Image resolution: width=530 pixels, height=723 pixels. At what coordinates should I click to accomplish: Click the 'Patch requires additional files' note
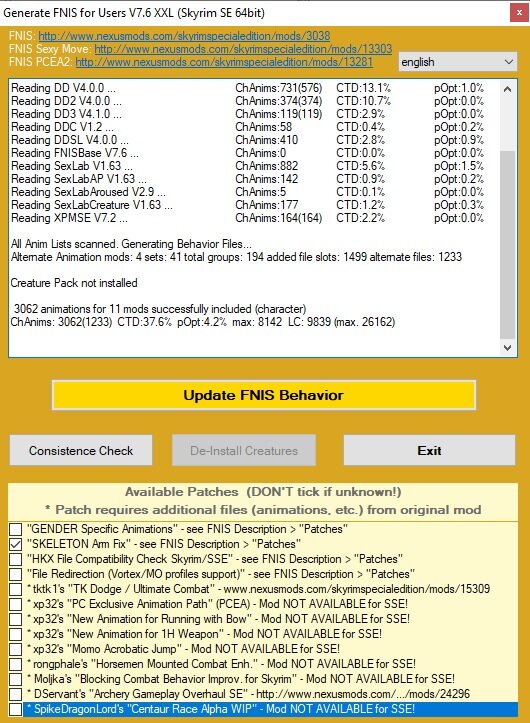tap(263, 510)
